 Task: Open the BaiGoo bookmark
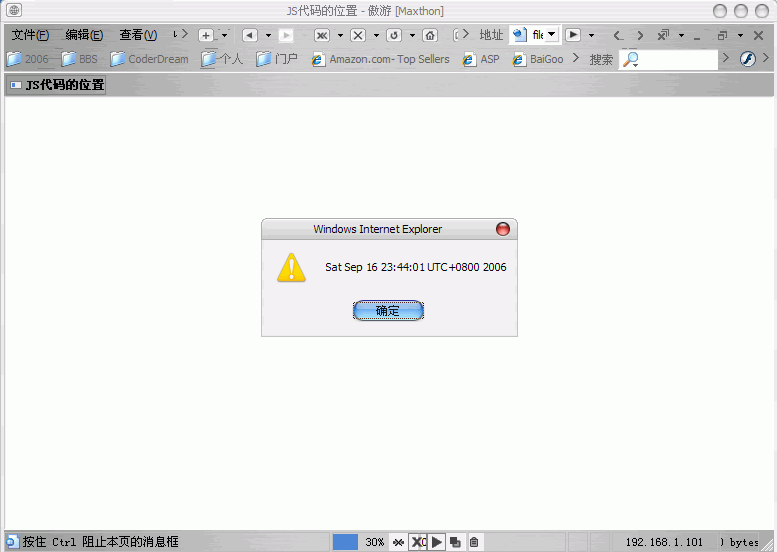(x=538, y=59)
